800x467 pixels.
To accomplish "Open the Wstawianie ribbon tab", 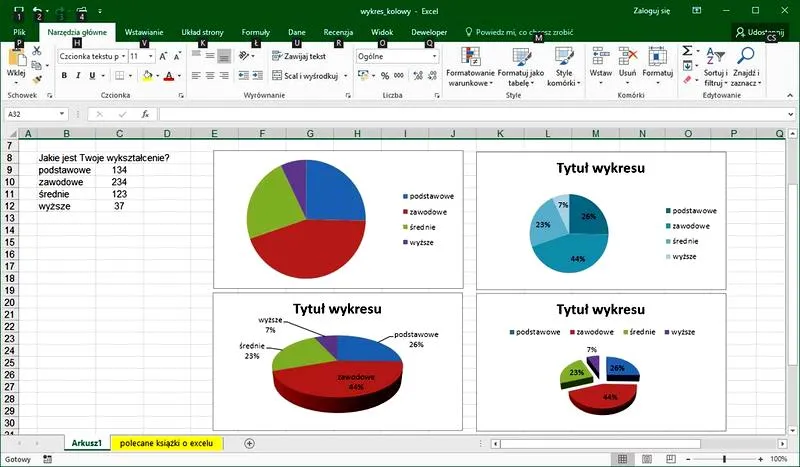I will coord(144,32).
